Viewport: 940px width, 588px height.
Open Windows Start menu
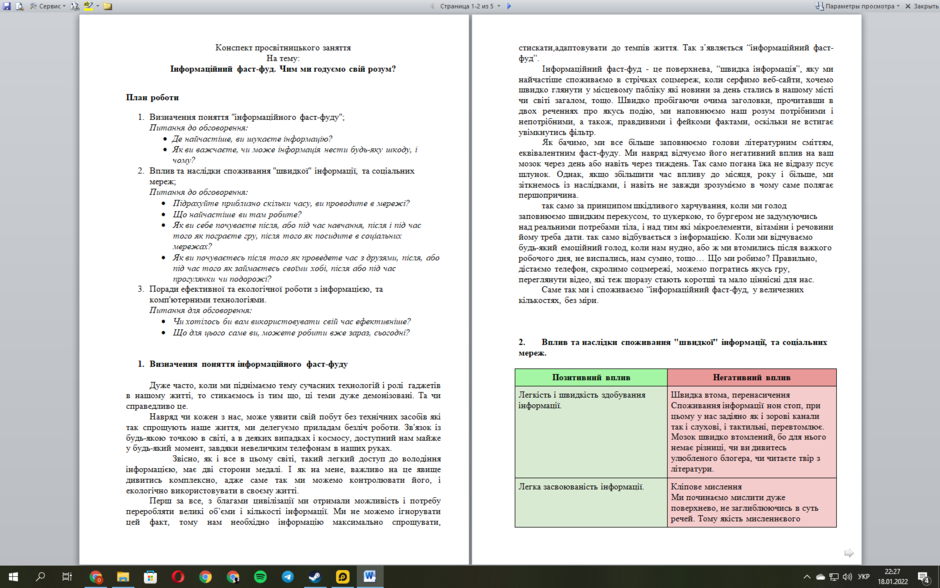[x=13, y=577]
